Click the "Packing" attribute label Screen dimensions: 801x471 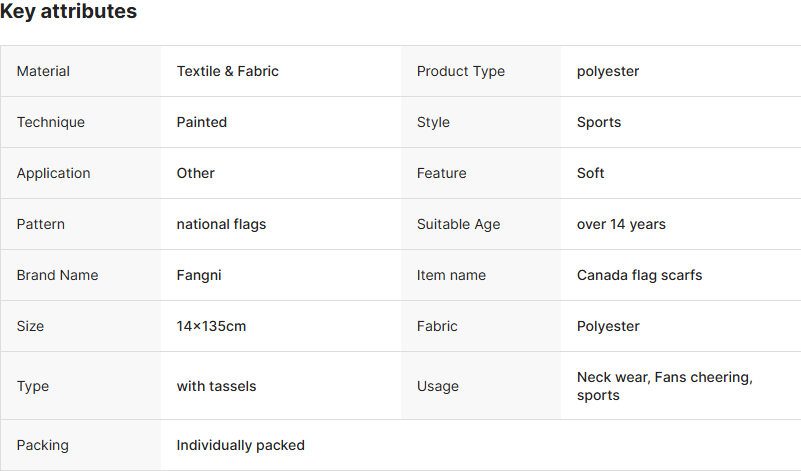[x=43, y=445]
